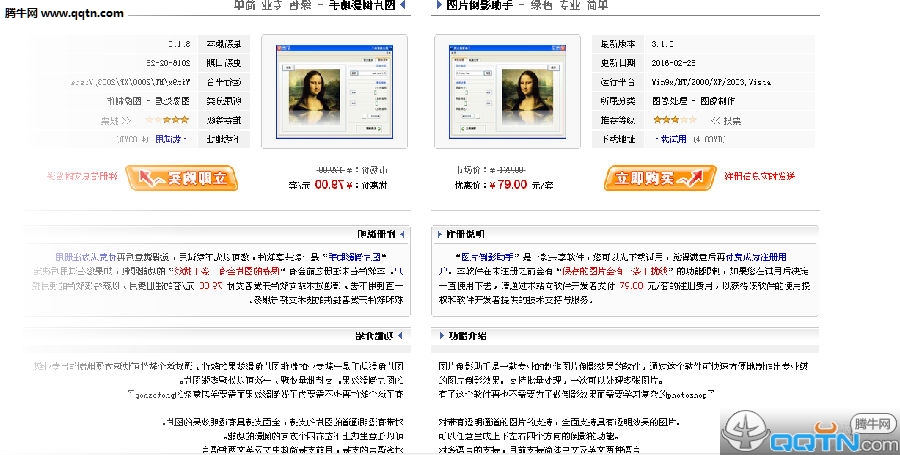
Task: Click the update date 2016-02-23
Action: click(x=673, y=63)
